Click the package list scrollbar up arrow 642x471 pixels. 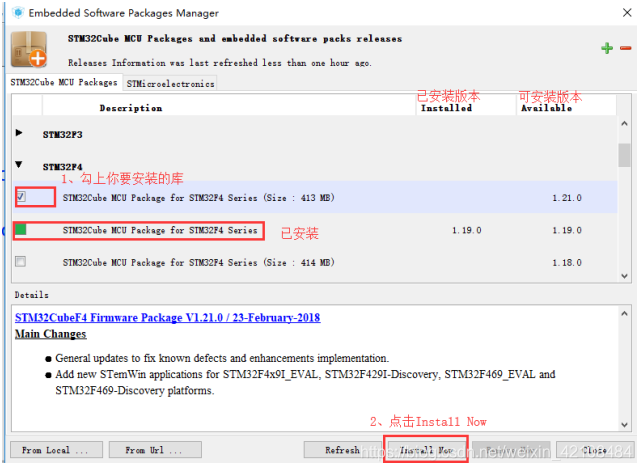point(624,124)
